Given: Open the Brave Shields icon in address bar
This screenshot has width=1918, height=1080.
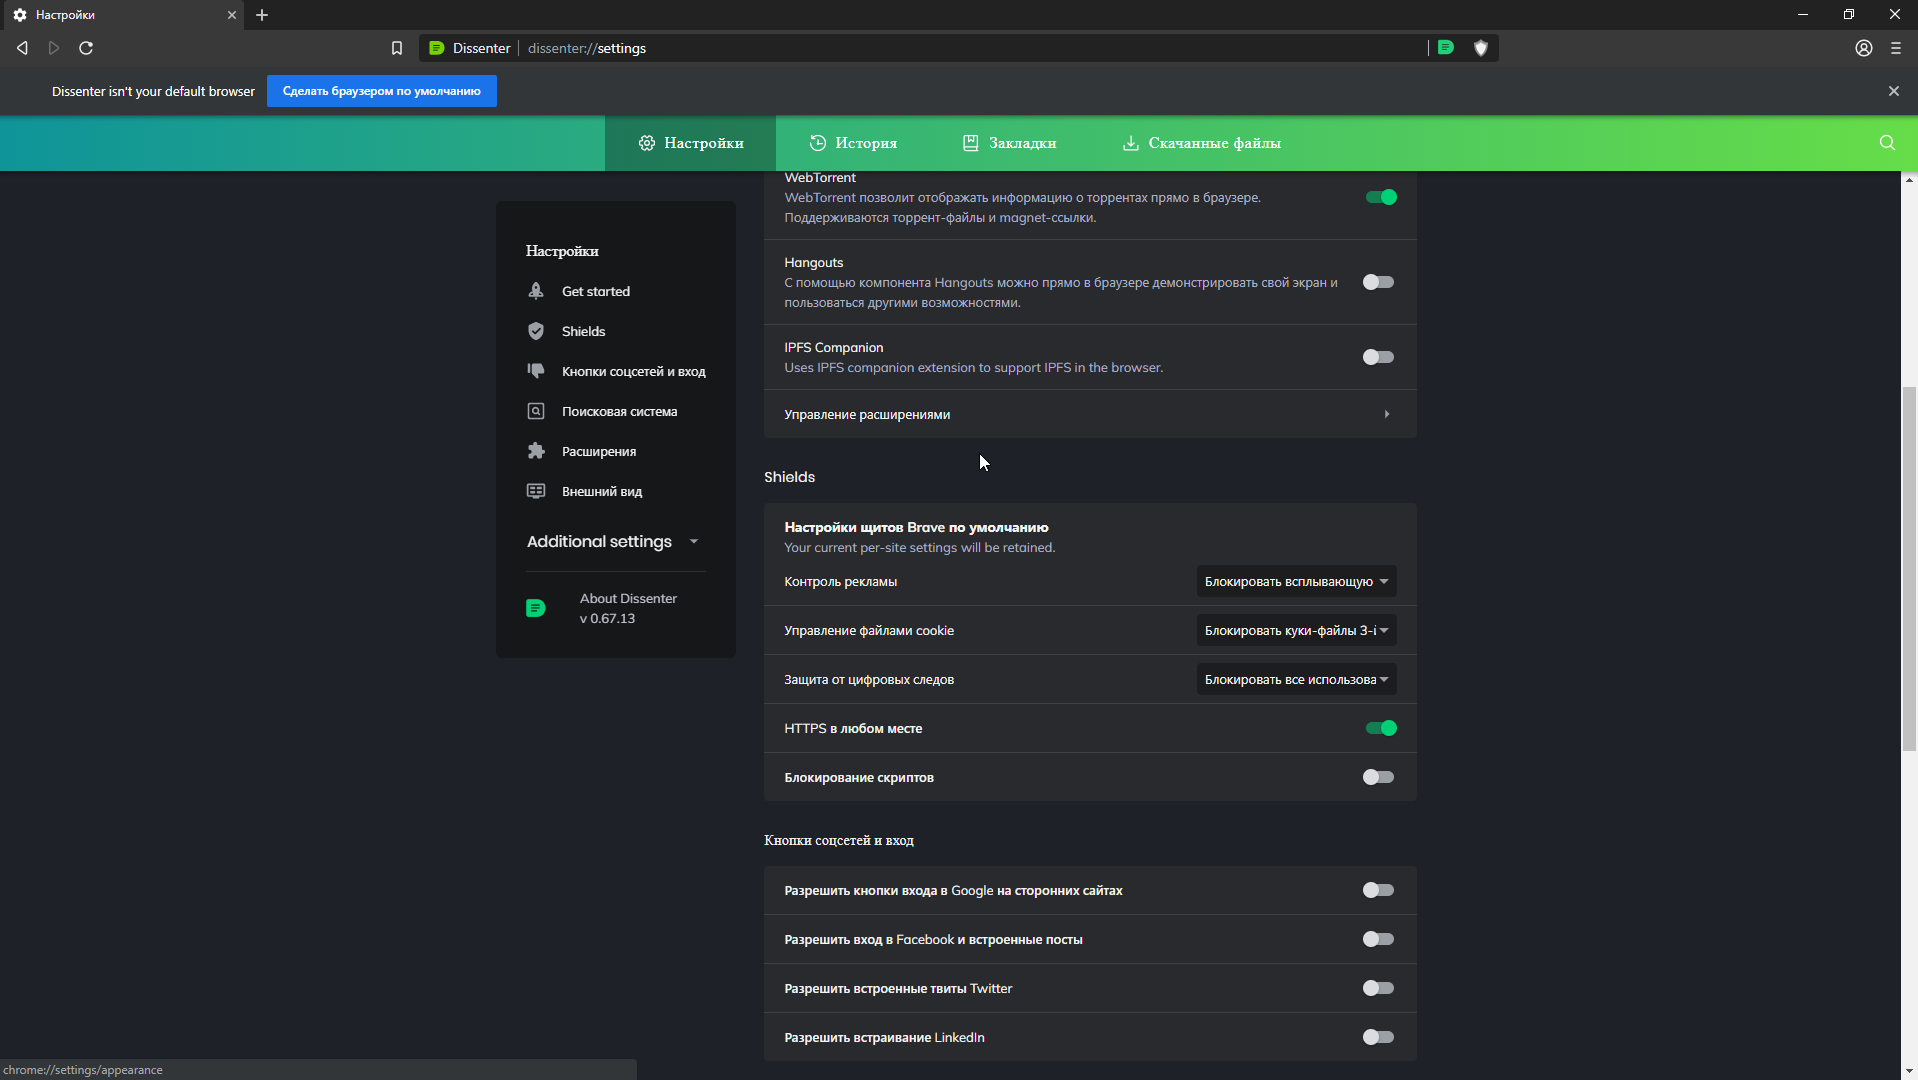Looking at the screenshot, I should click(1481, 48).
